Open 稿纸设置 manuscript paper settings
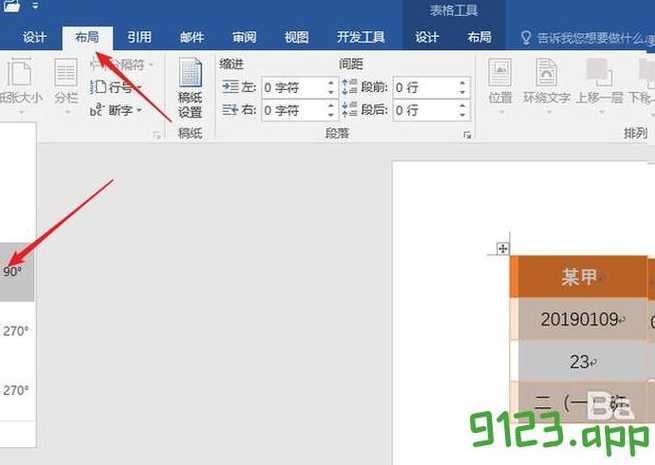Image resolution: width=655 pixels, height=465 pixels. [x=190, y=89]
